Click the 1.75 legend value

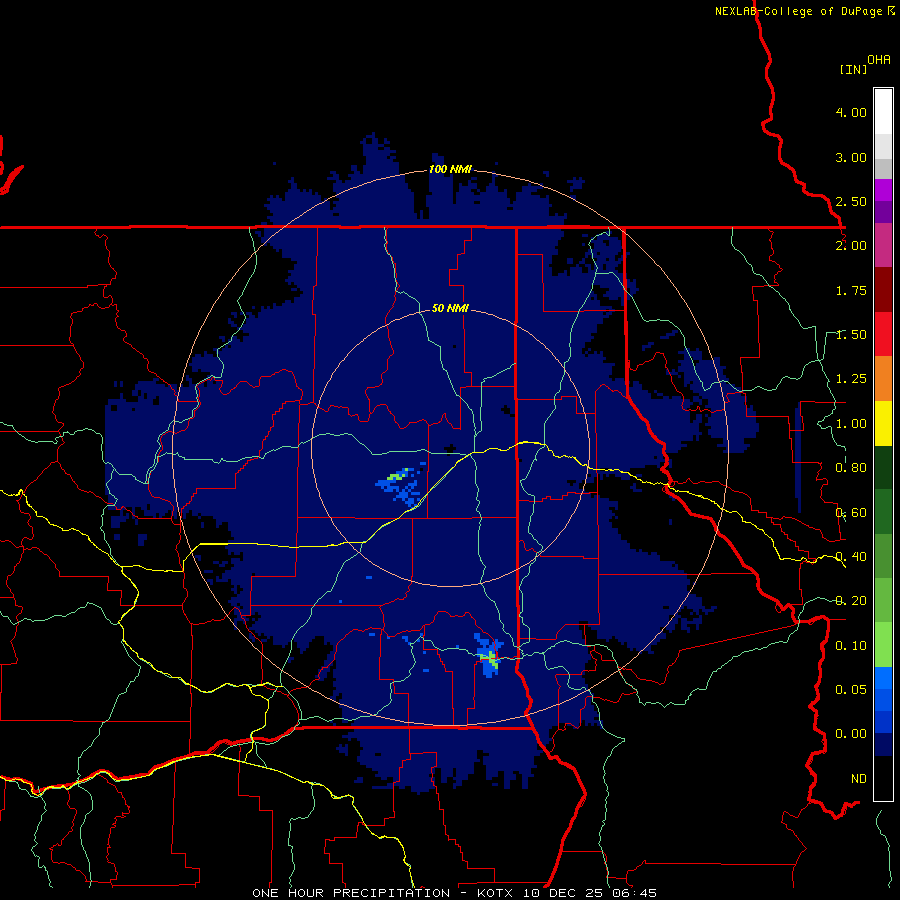point(851,290)
